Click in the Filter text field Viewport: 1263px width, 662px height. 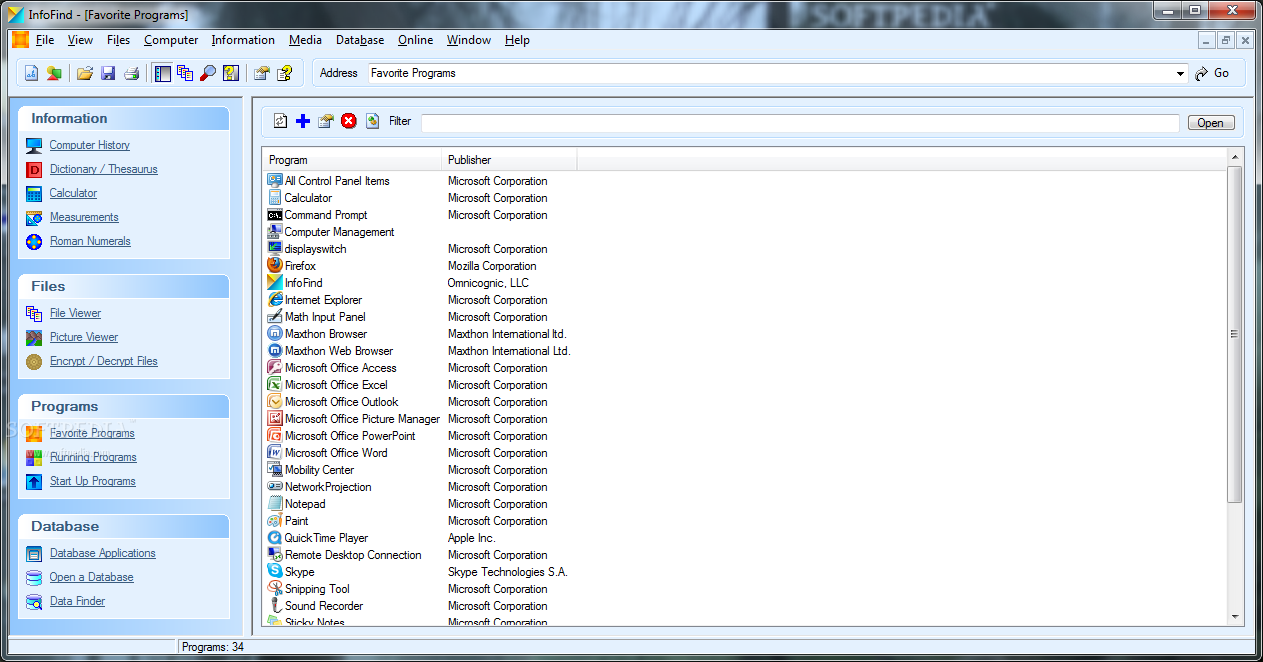pyautogui.click(x=800, y=123)
